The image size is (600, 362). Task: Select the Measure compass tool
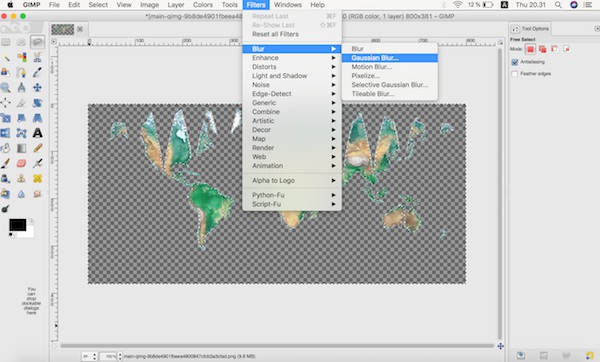(21, 88)
